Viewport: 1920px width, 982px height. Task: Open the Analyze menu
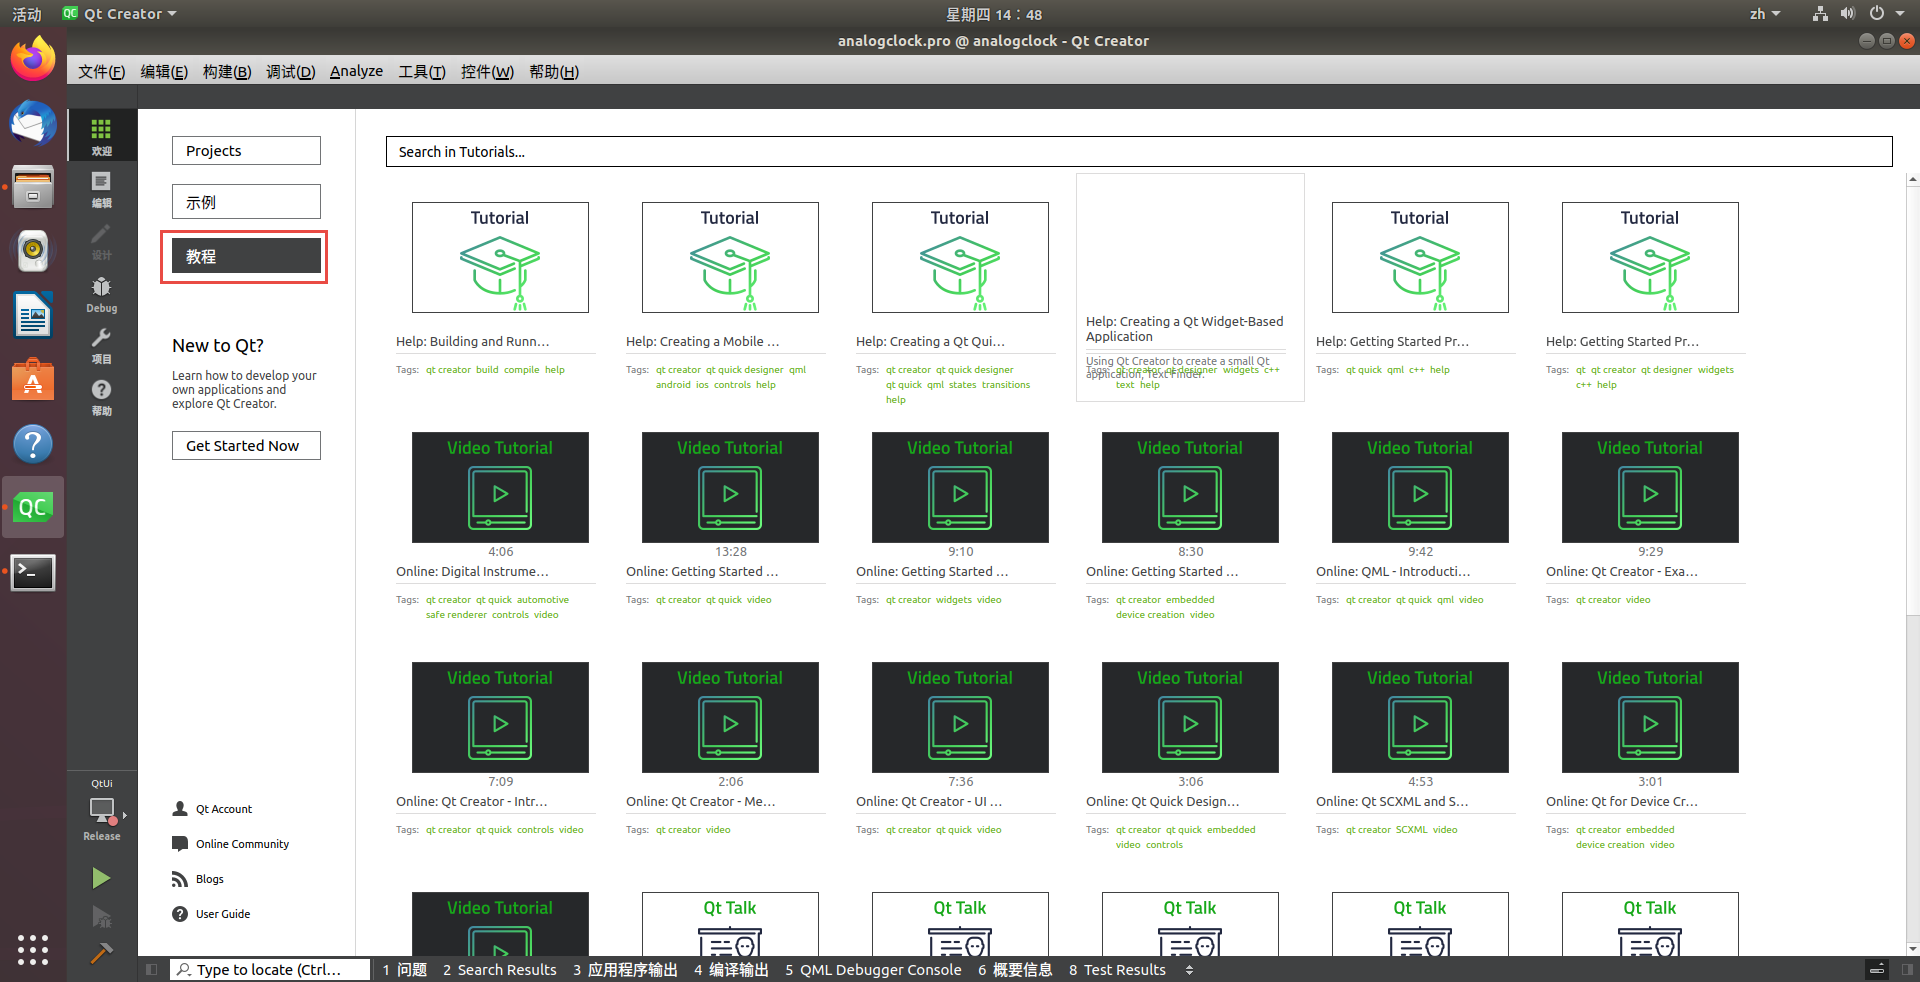356,72
